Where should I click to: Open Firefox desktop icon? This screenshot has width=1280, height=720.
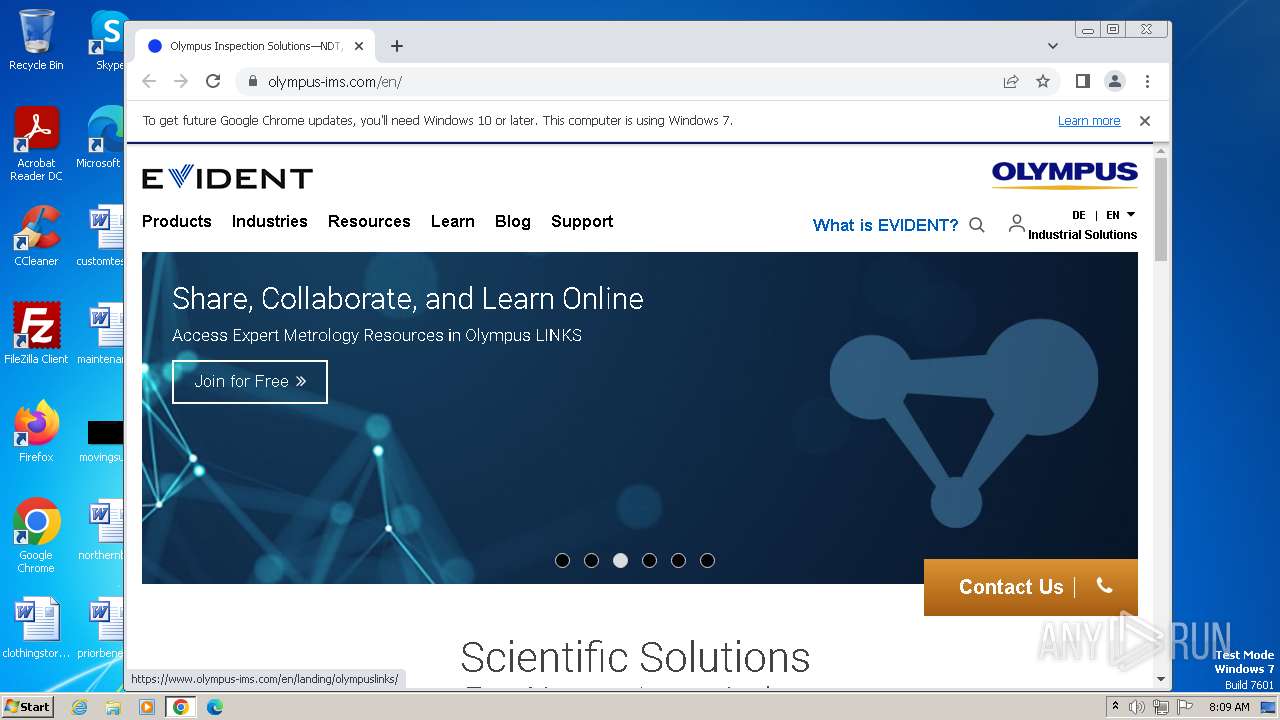(x=36, y=432)
